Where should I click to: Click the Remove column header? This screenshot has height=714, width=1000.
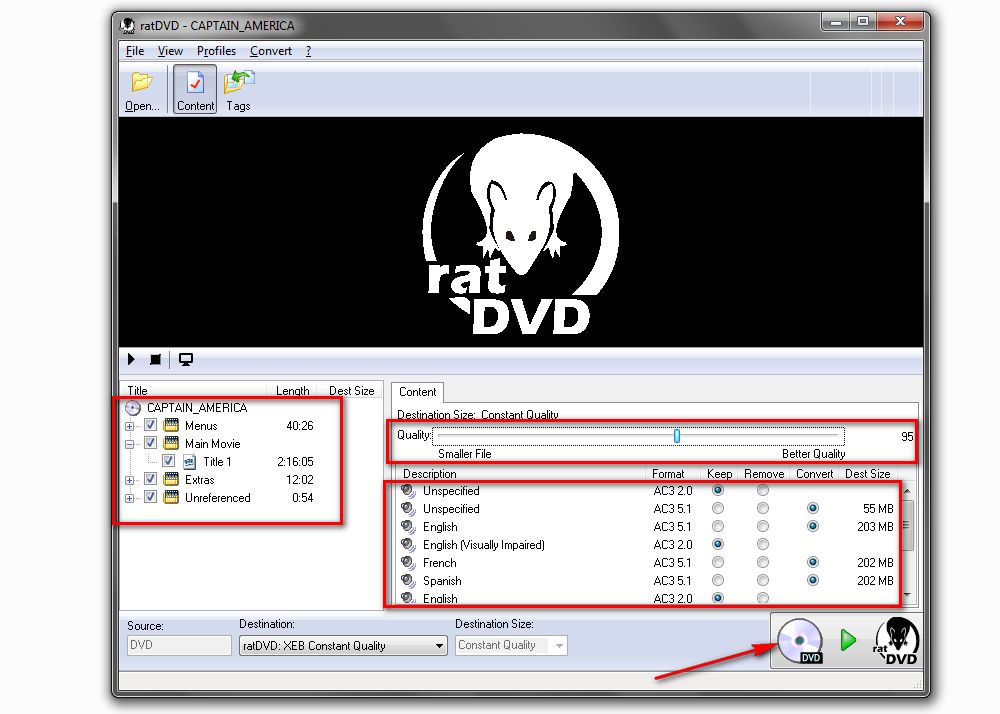(764, 474)
